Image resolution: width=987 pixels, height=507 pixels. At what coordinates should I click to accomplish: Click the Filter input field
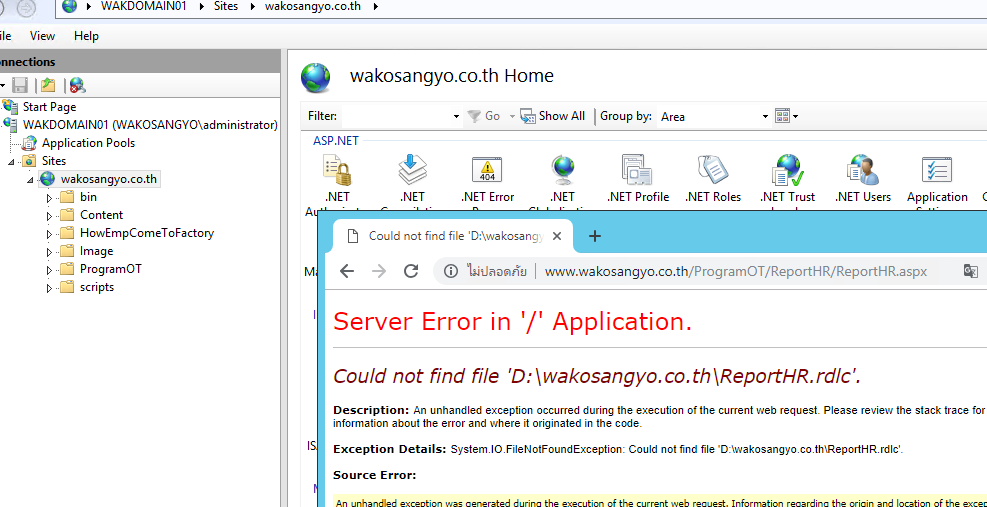click(396, 117)
